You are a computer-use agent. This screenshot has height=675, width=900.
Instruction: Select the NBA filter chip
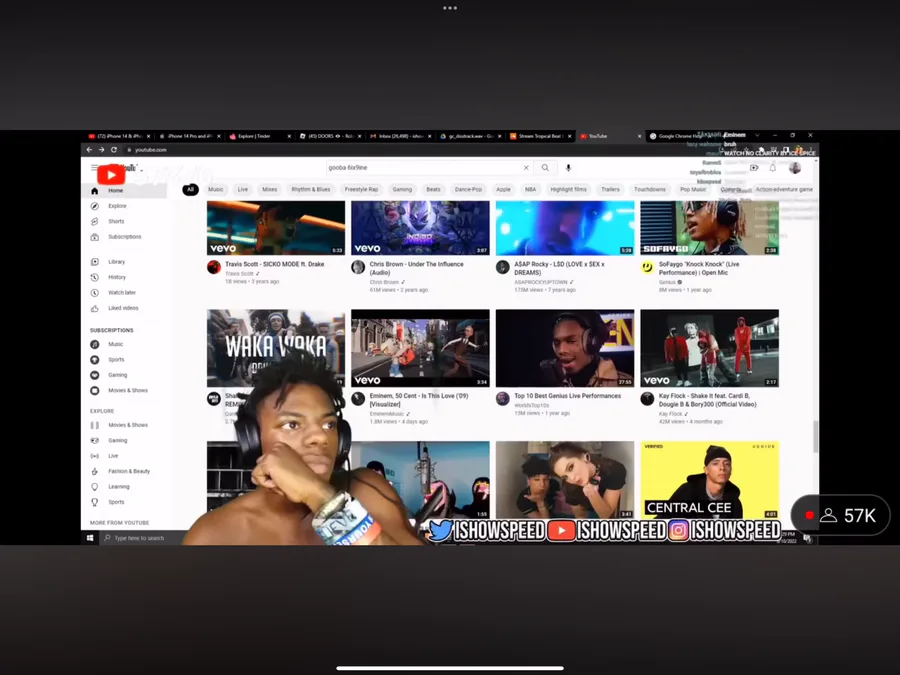coord(530,189)
